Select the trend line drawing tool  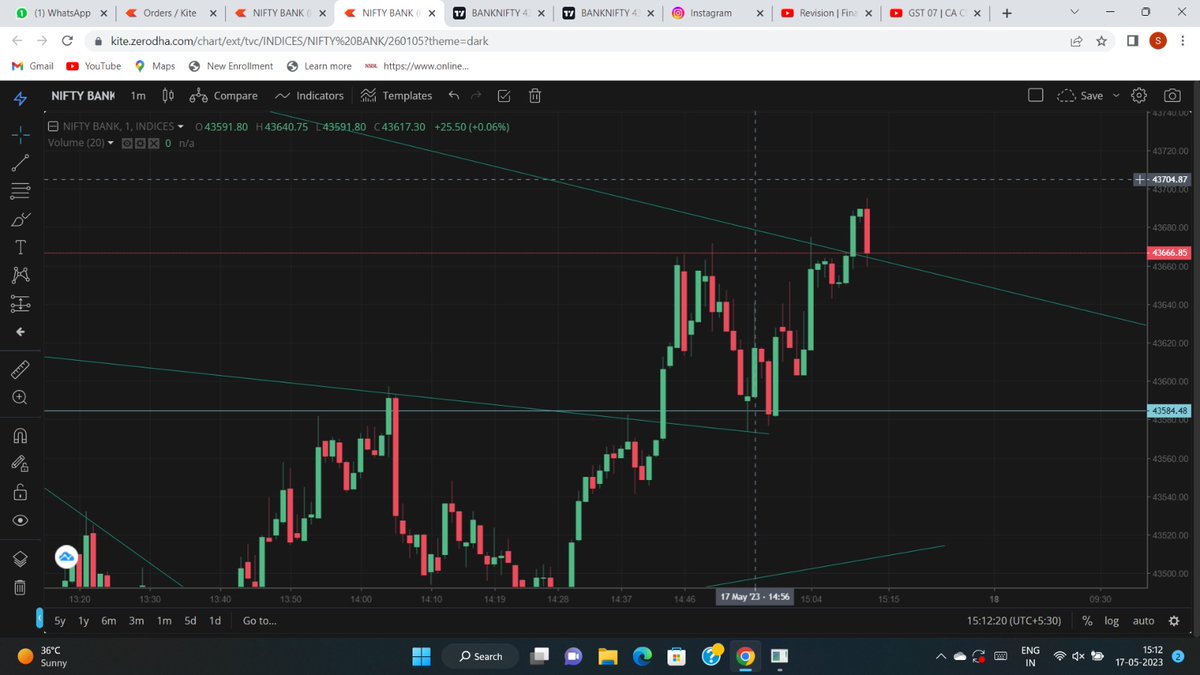[20, 162]
